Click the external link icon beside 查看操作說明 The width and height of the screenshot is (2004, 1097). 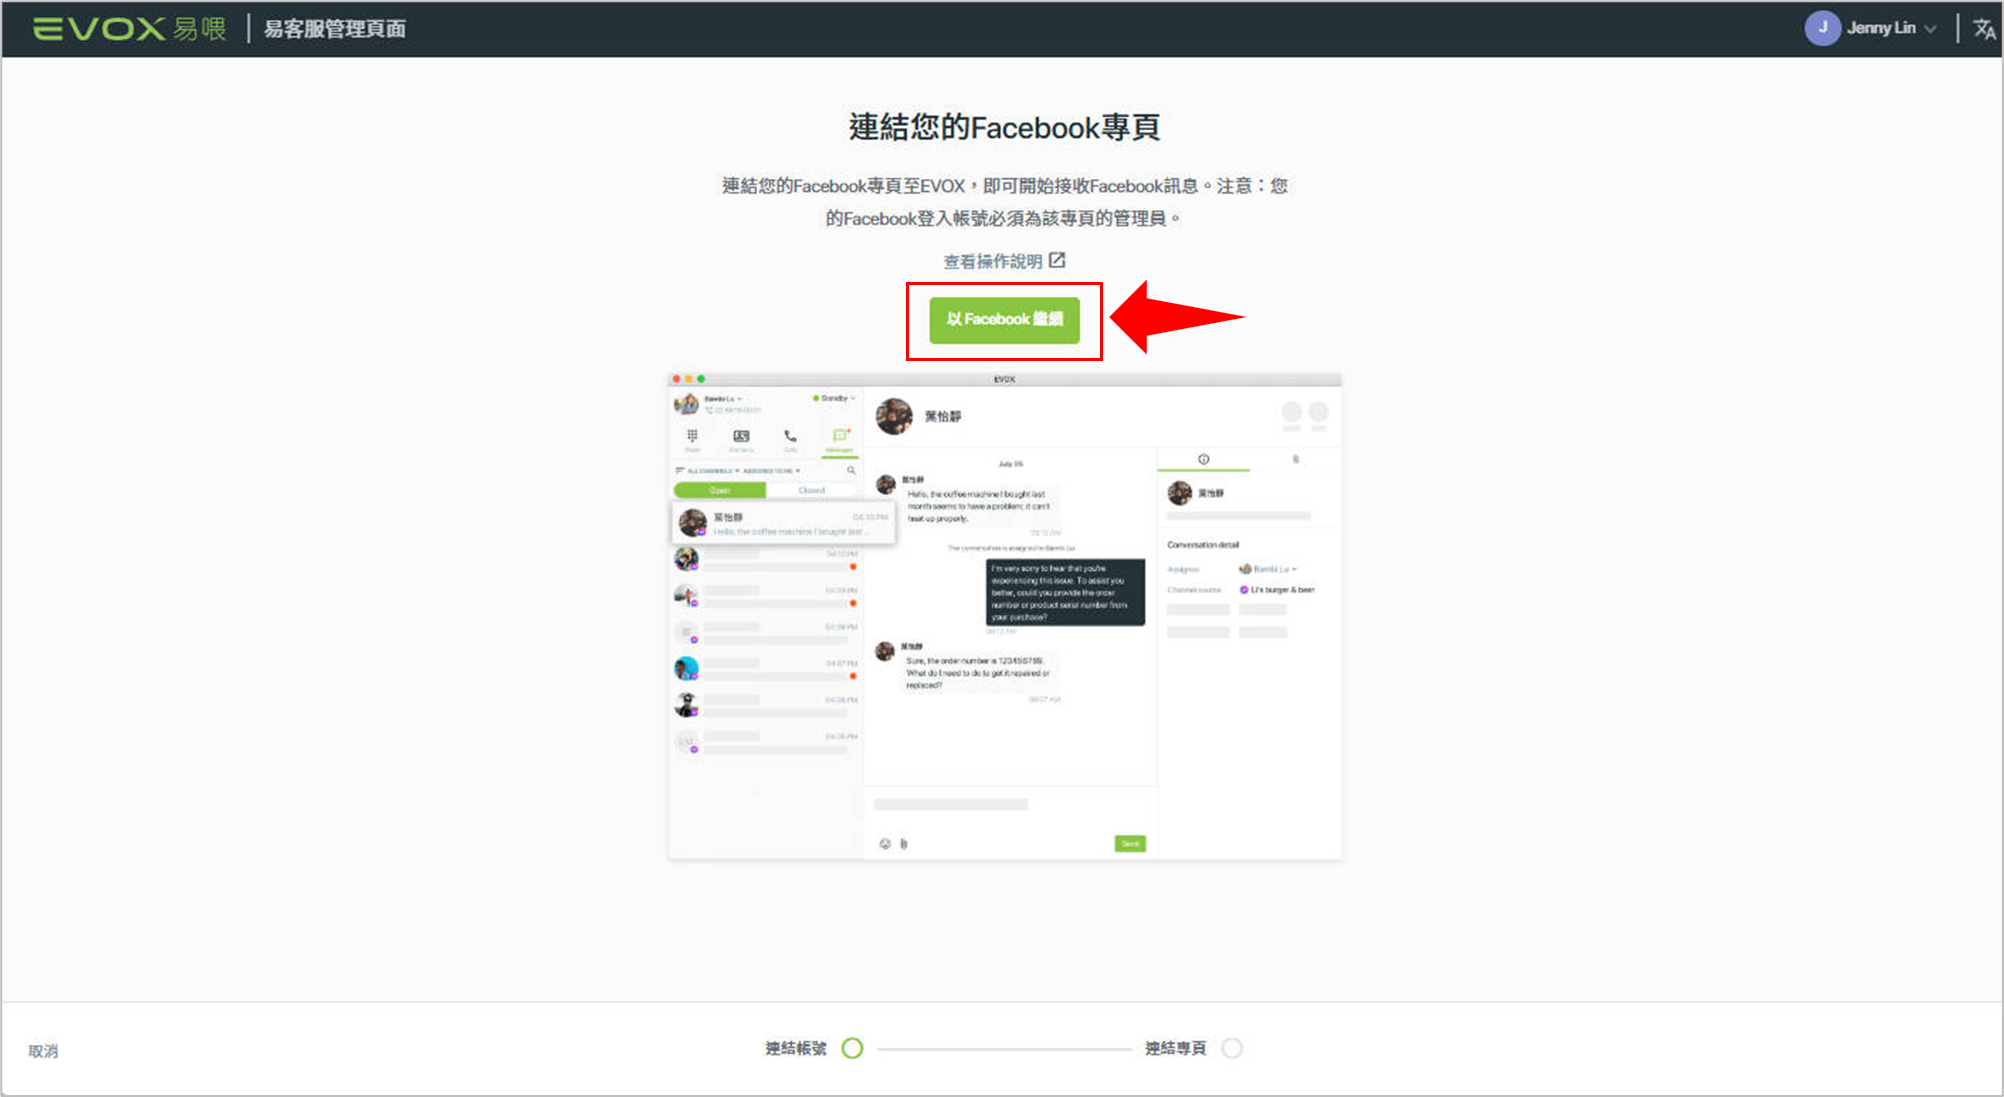tap(1057, 261)
